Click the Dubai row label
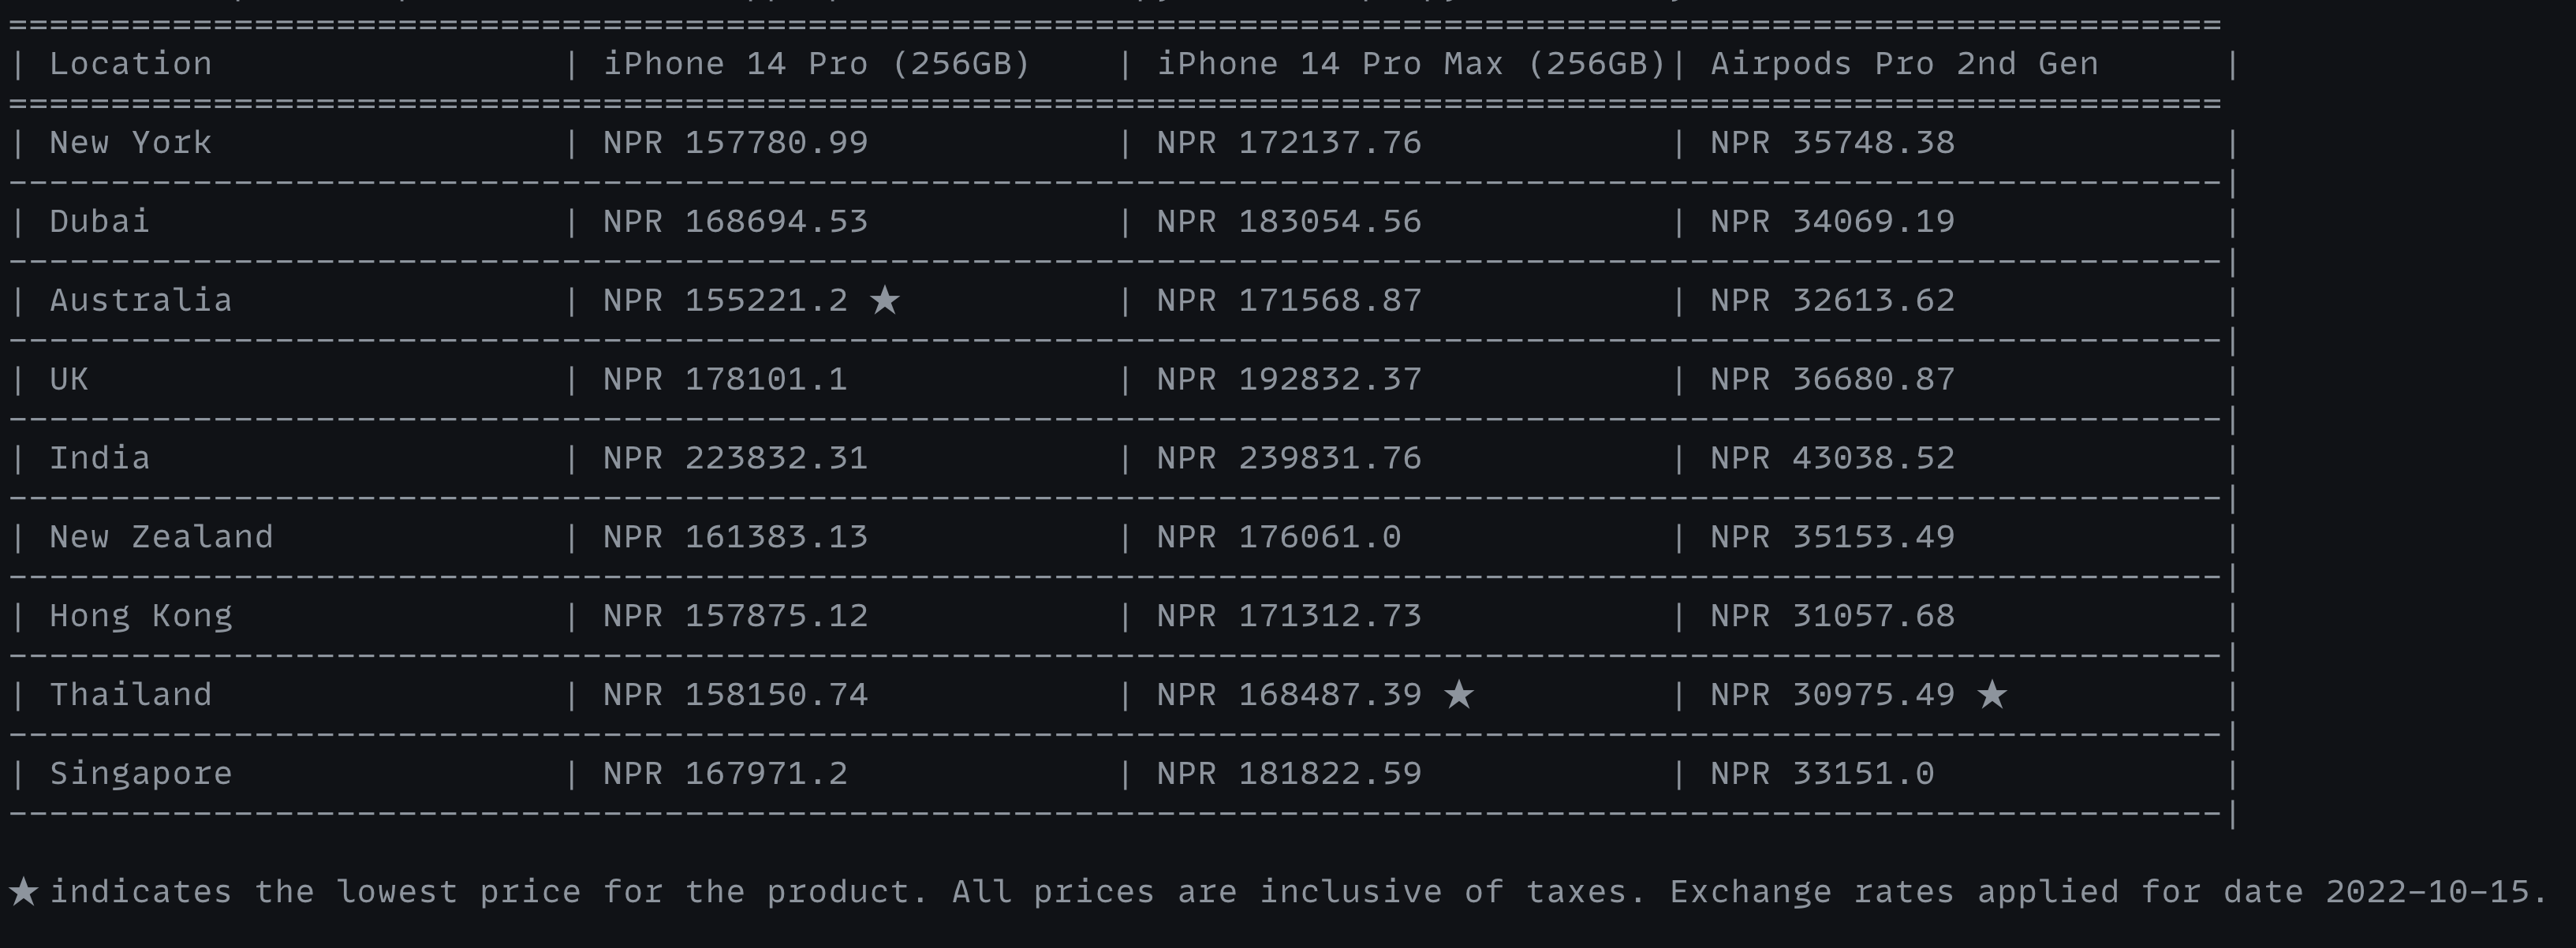This screenshot has height=948, width=2576. [99, 221]
